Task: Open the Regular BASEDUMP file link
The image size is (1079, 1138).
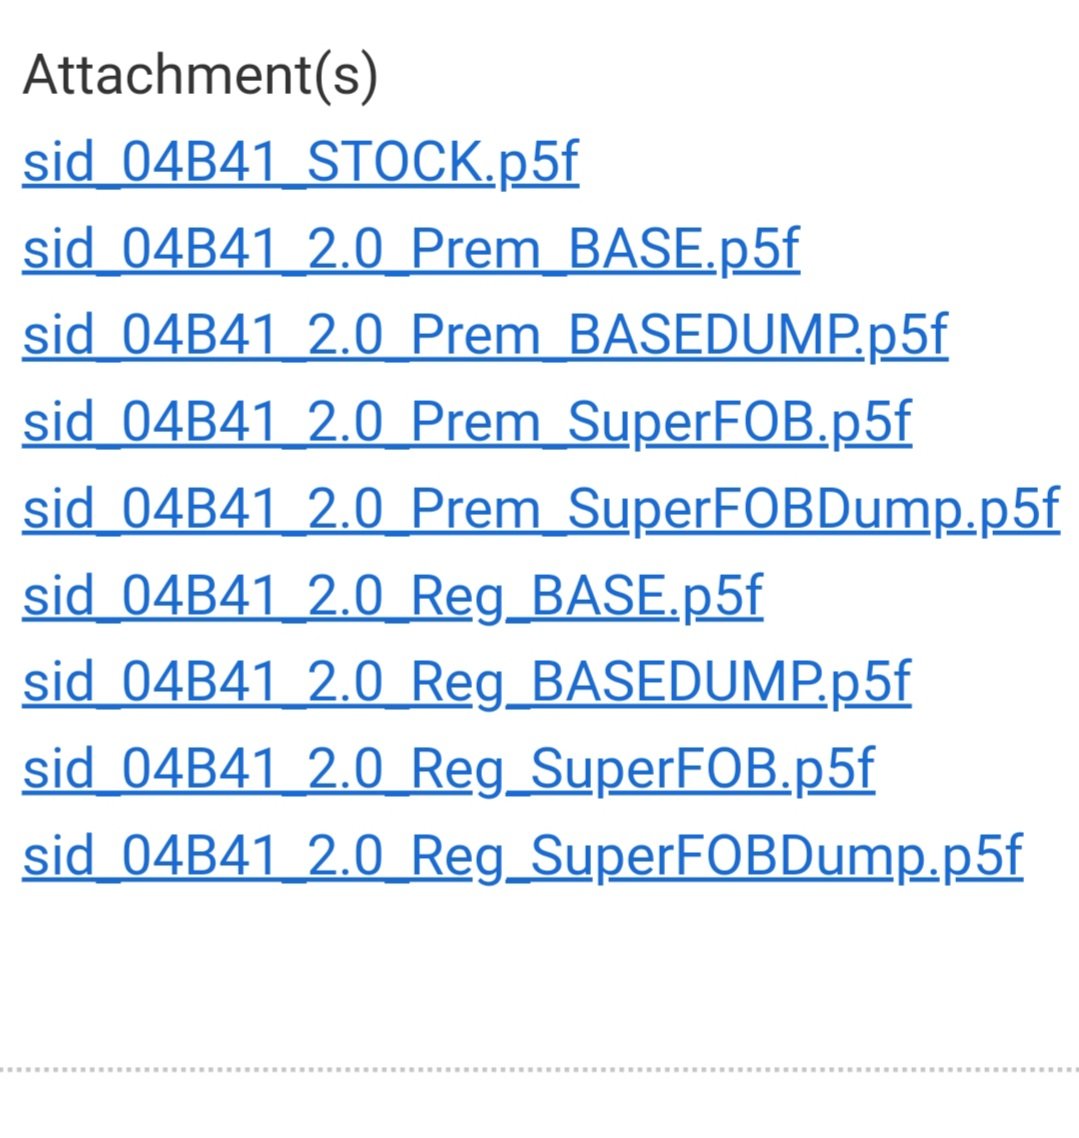Action: [467, 683]
